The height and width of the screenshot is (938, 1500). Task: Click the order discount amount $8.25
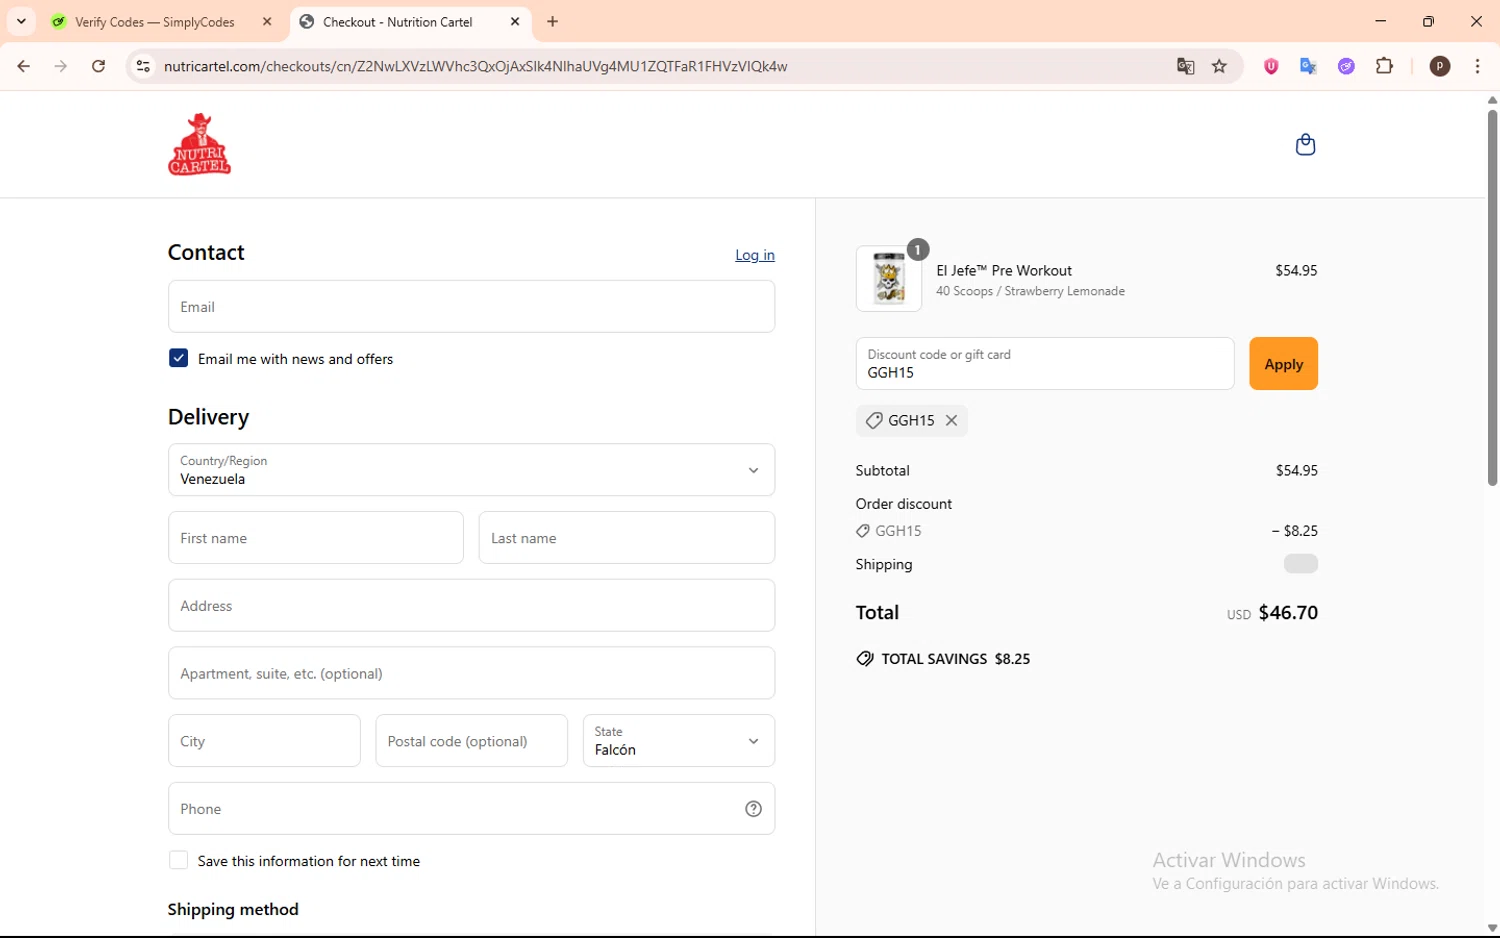pos(1295,531)
